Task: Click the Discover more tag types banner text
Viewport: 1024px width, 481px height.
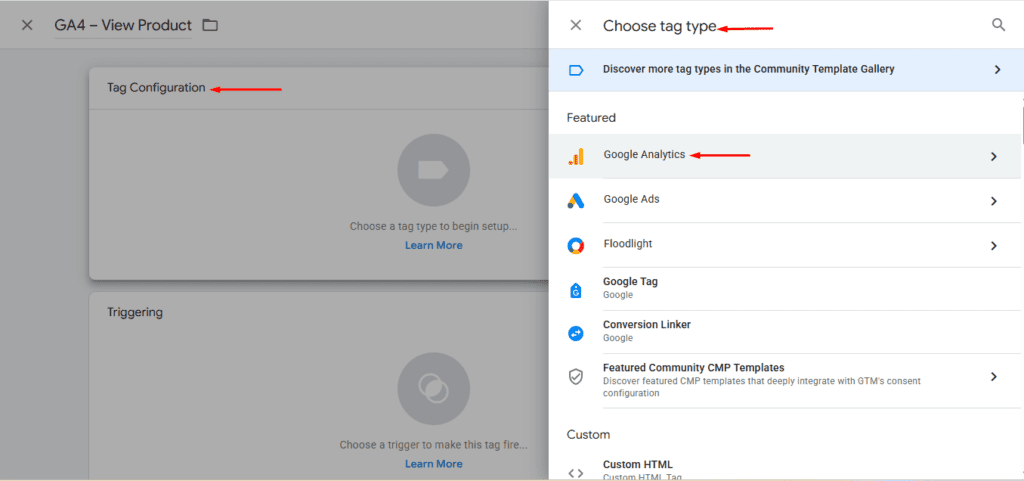Action: [x=748, y=69]
